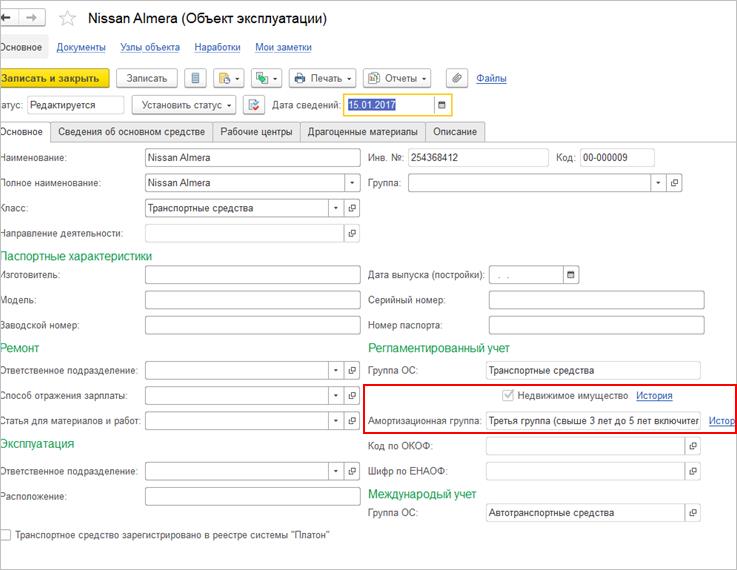Open calendar for Дата сведений
The width and height of the screenshot is (737, 570).
point(442,105)
